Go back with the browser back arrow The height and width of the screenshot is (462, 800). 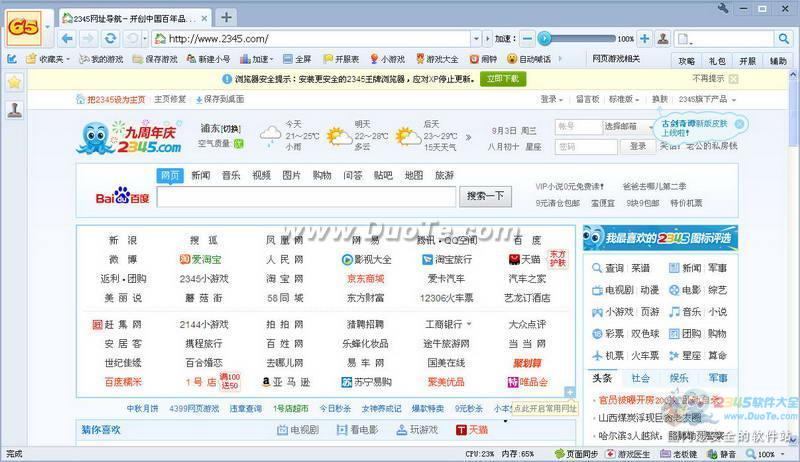[67, 39]
